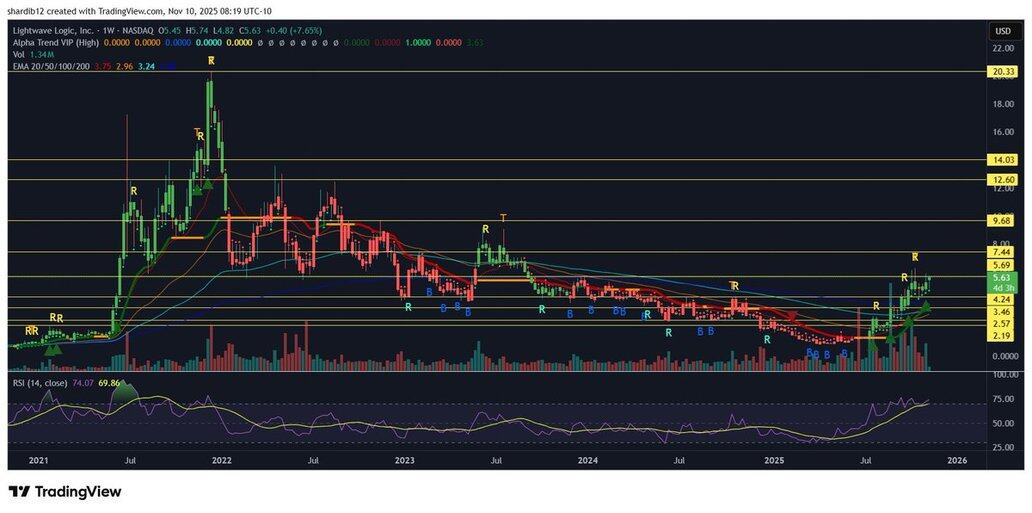Viewport: 1032px width, 513px height.
Task: Click the TradingView.com link in header text
Action: point(120,9)
